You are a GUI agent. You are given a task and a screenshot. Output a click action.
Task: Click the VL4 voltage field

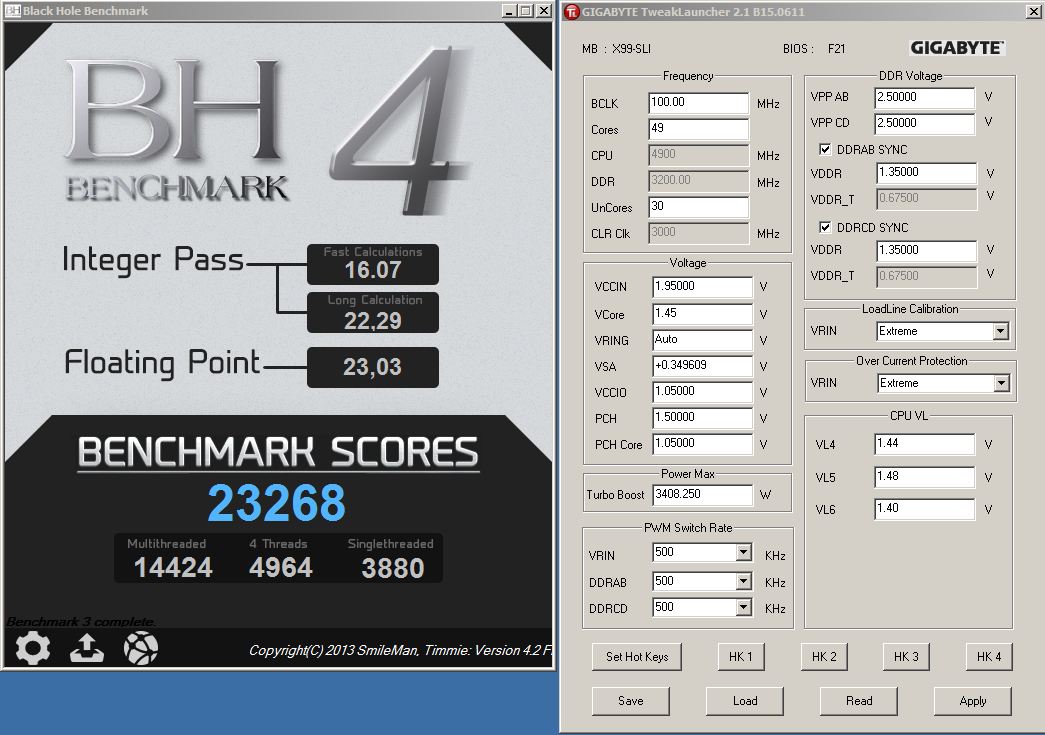(x=924, y=444)
